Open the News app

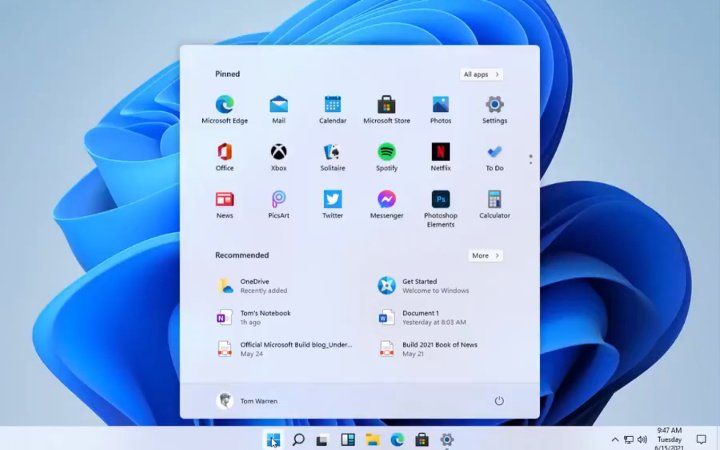coord(225,204)
